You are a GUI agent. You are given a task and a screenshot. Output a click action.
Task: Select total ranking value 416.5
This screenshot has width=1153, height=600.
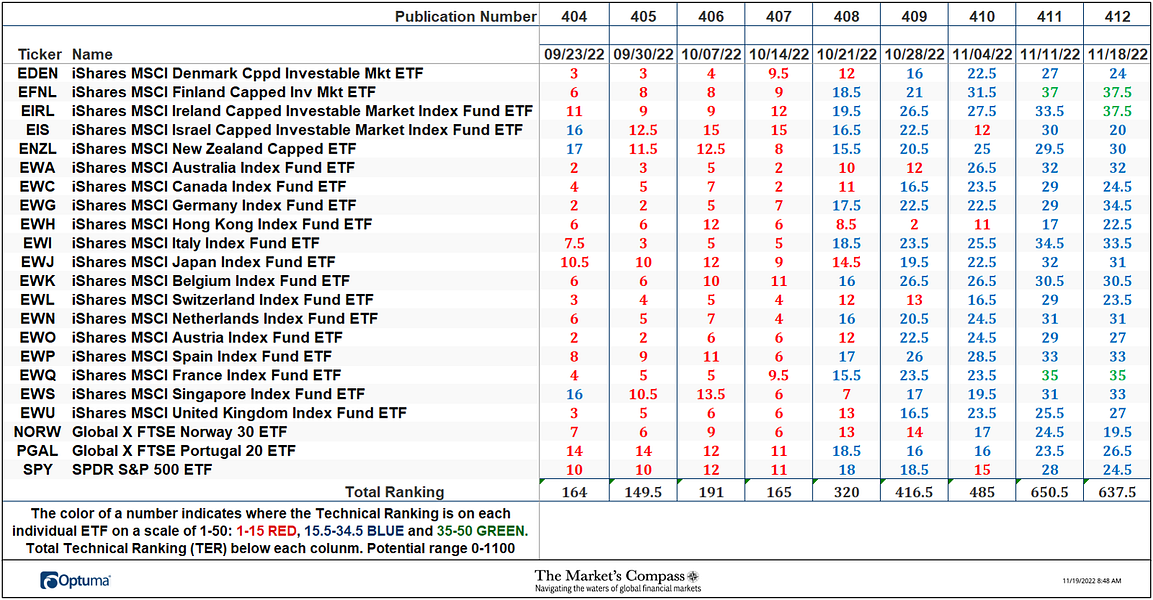click(914, 492)
